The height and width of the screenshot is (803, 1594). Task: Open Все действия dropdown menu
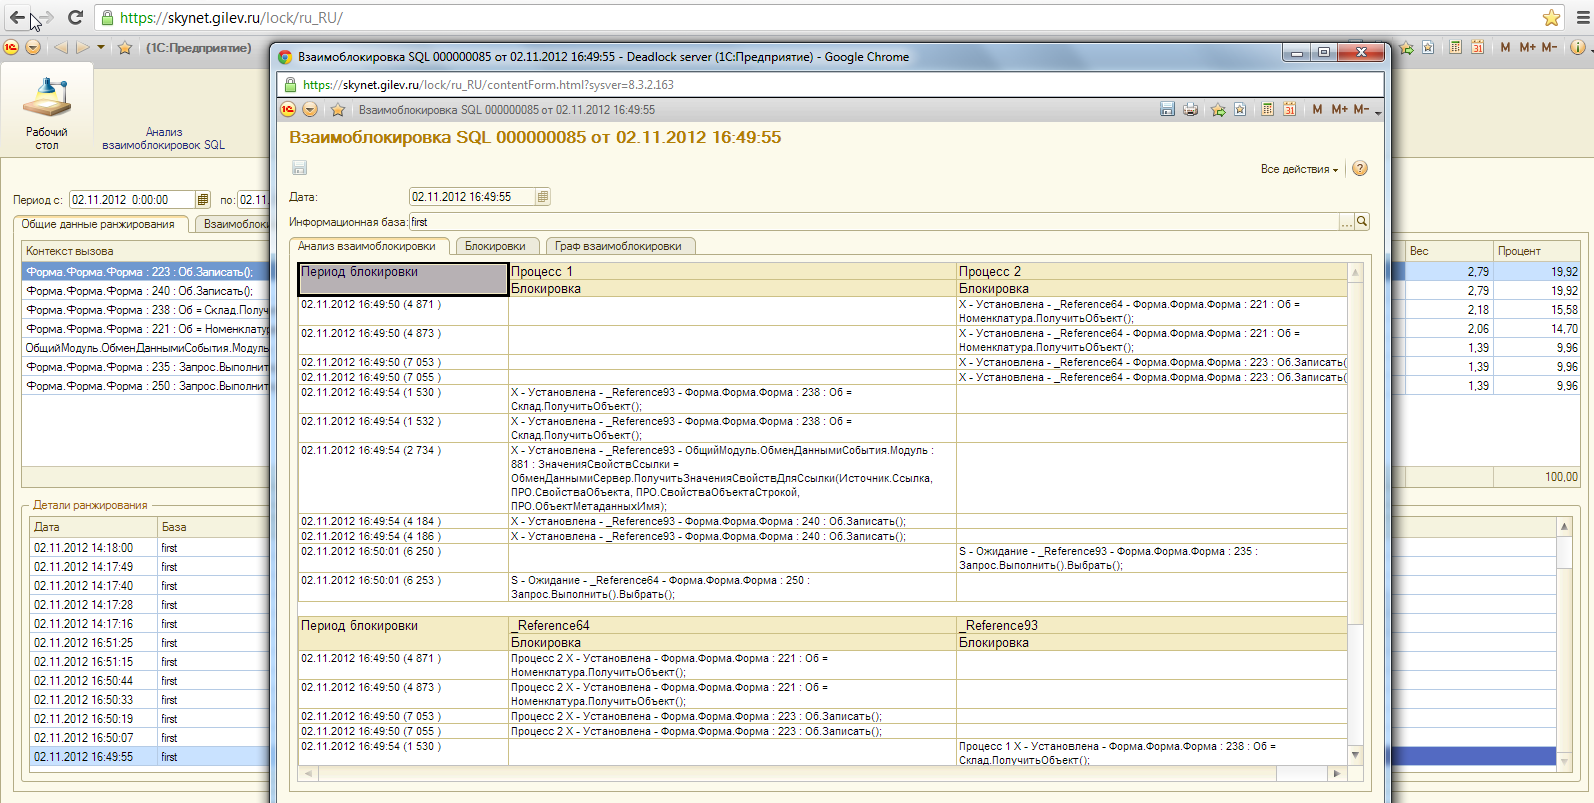1299,169
